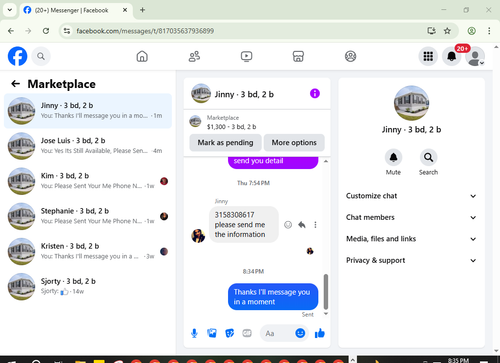
Task: Open the Chrome profile icon
Action: [471, 31]
